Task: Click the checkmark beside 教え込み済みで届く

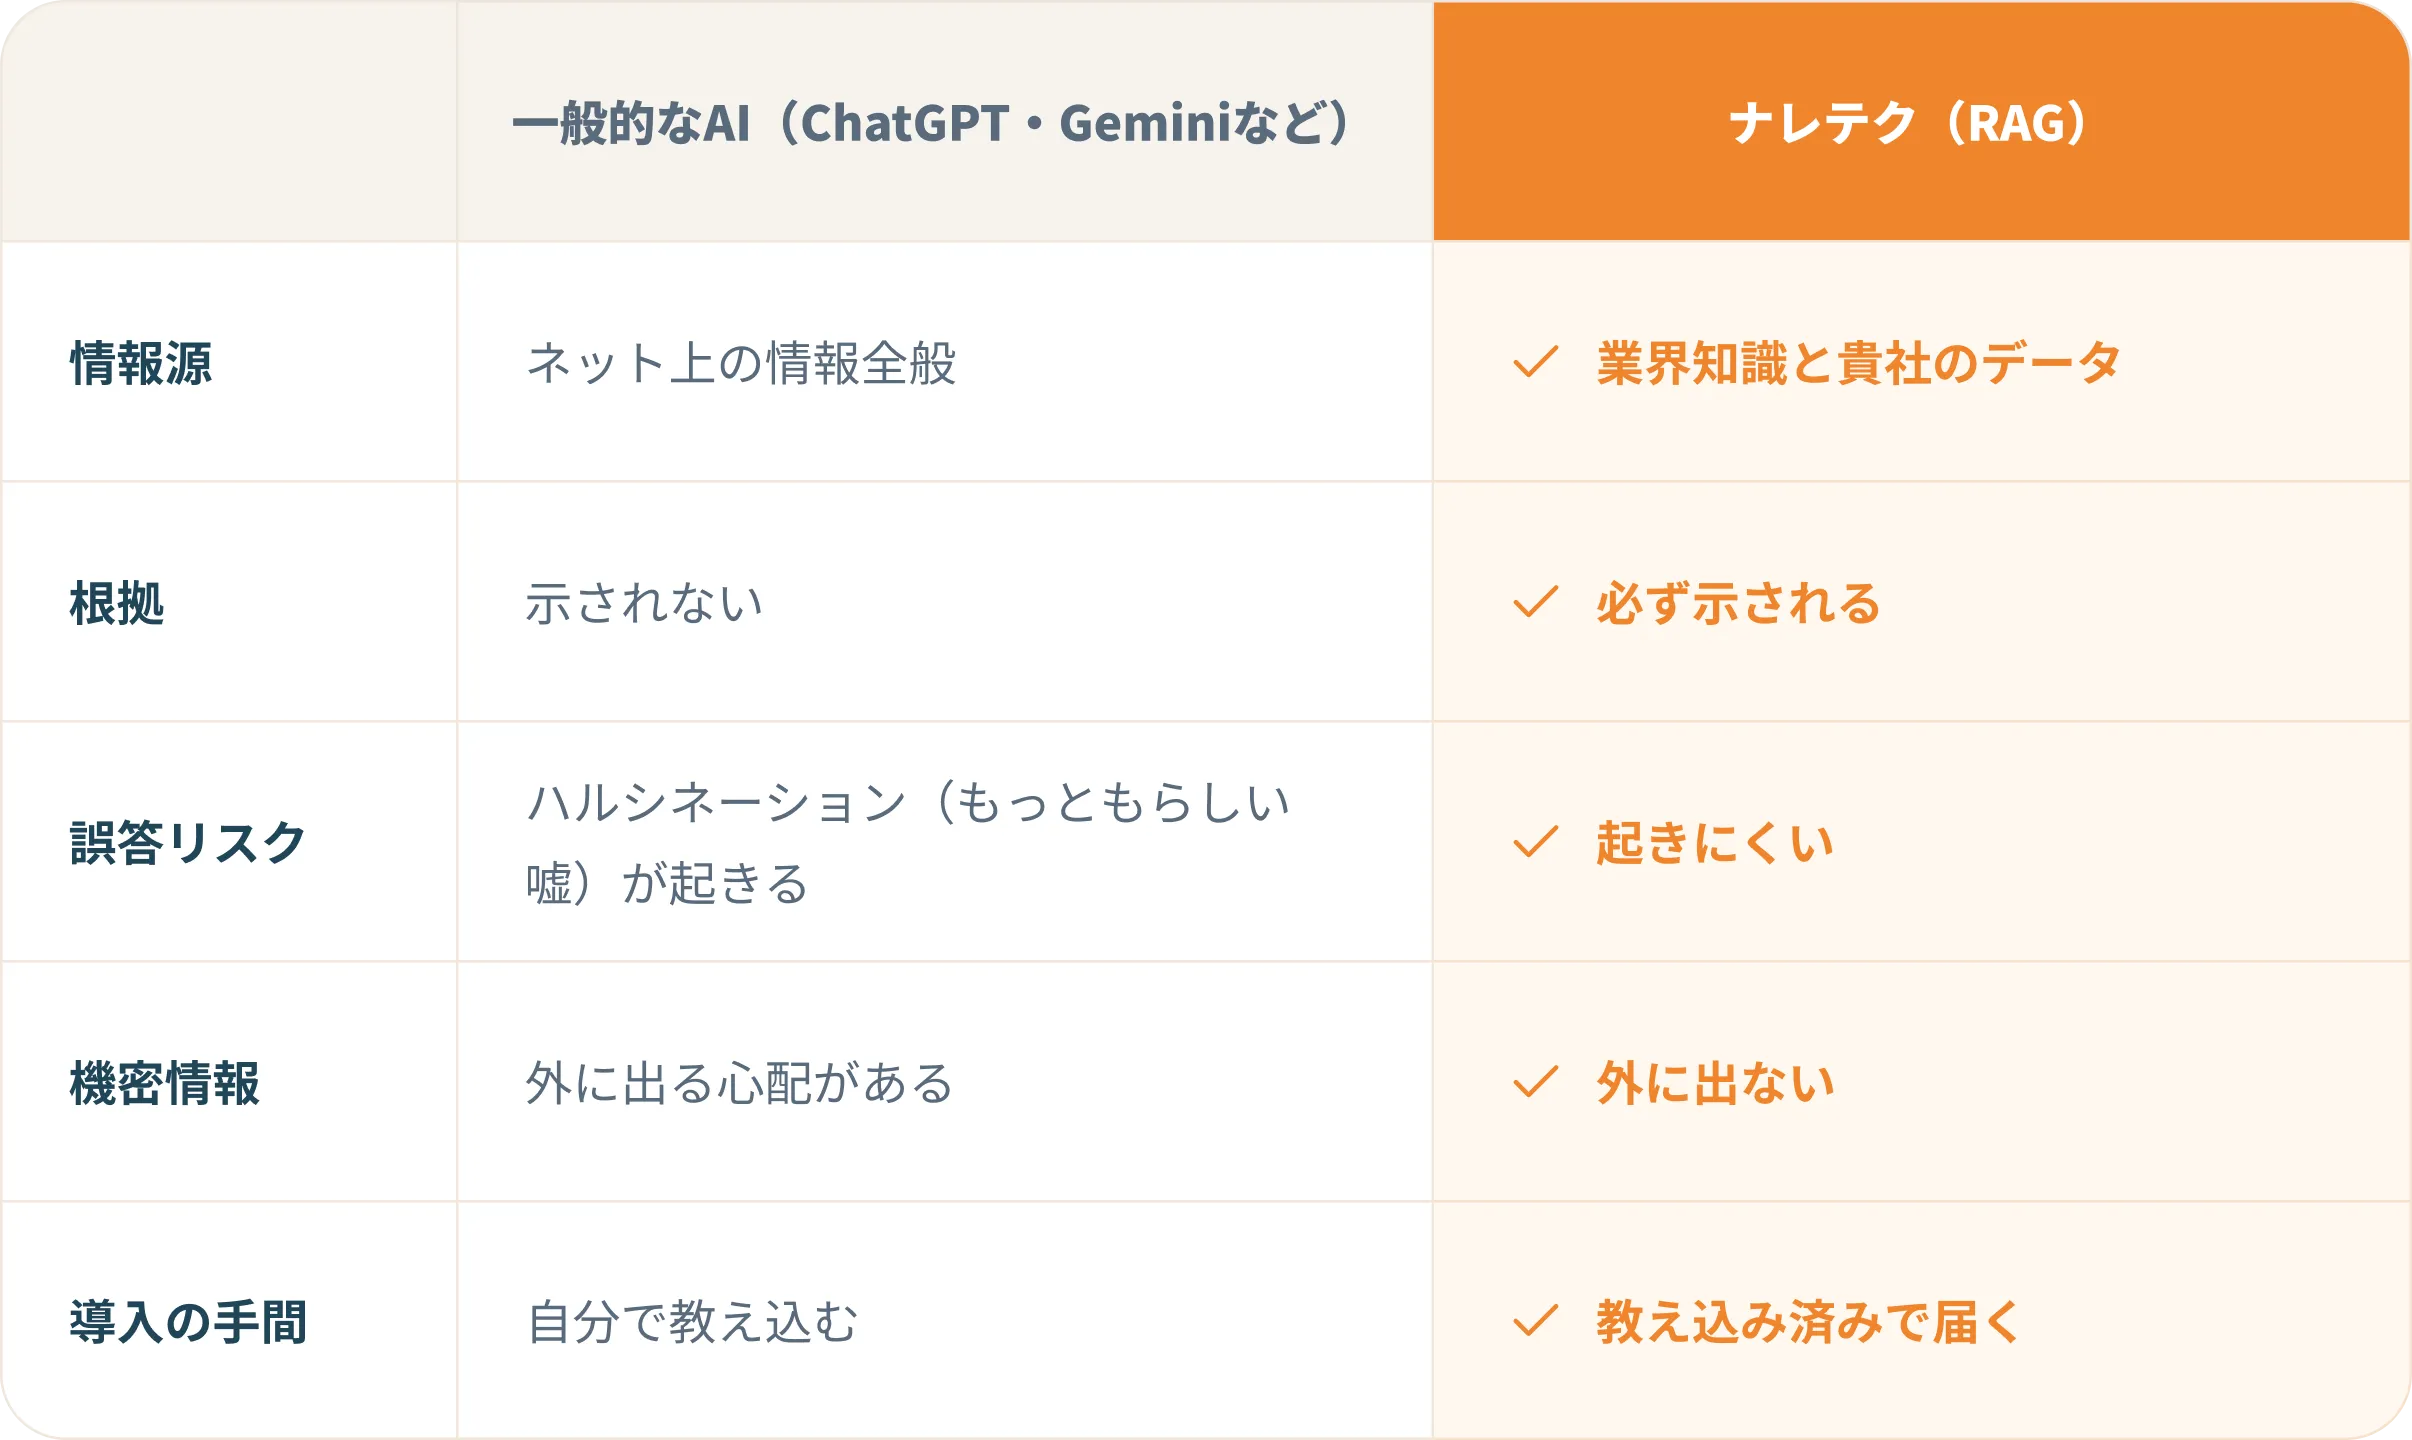Action: point(1536,1321)
